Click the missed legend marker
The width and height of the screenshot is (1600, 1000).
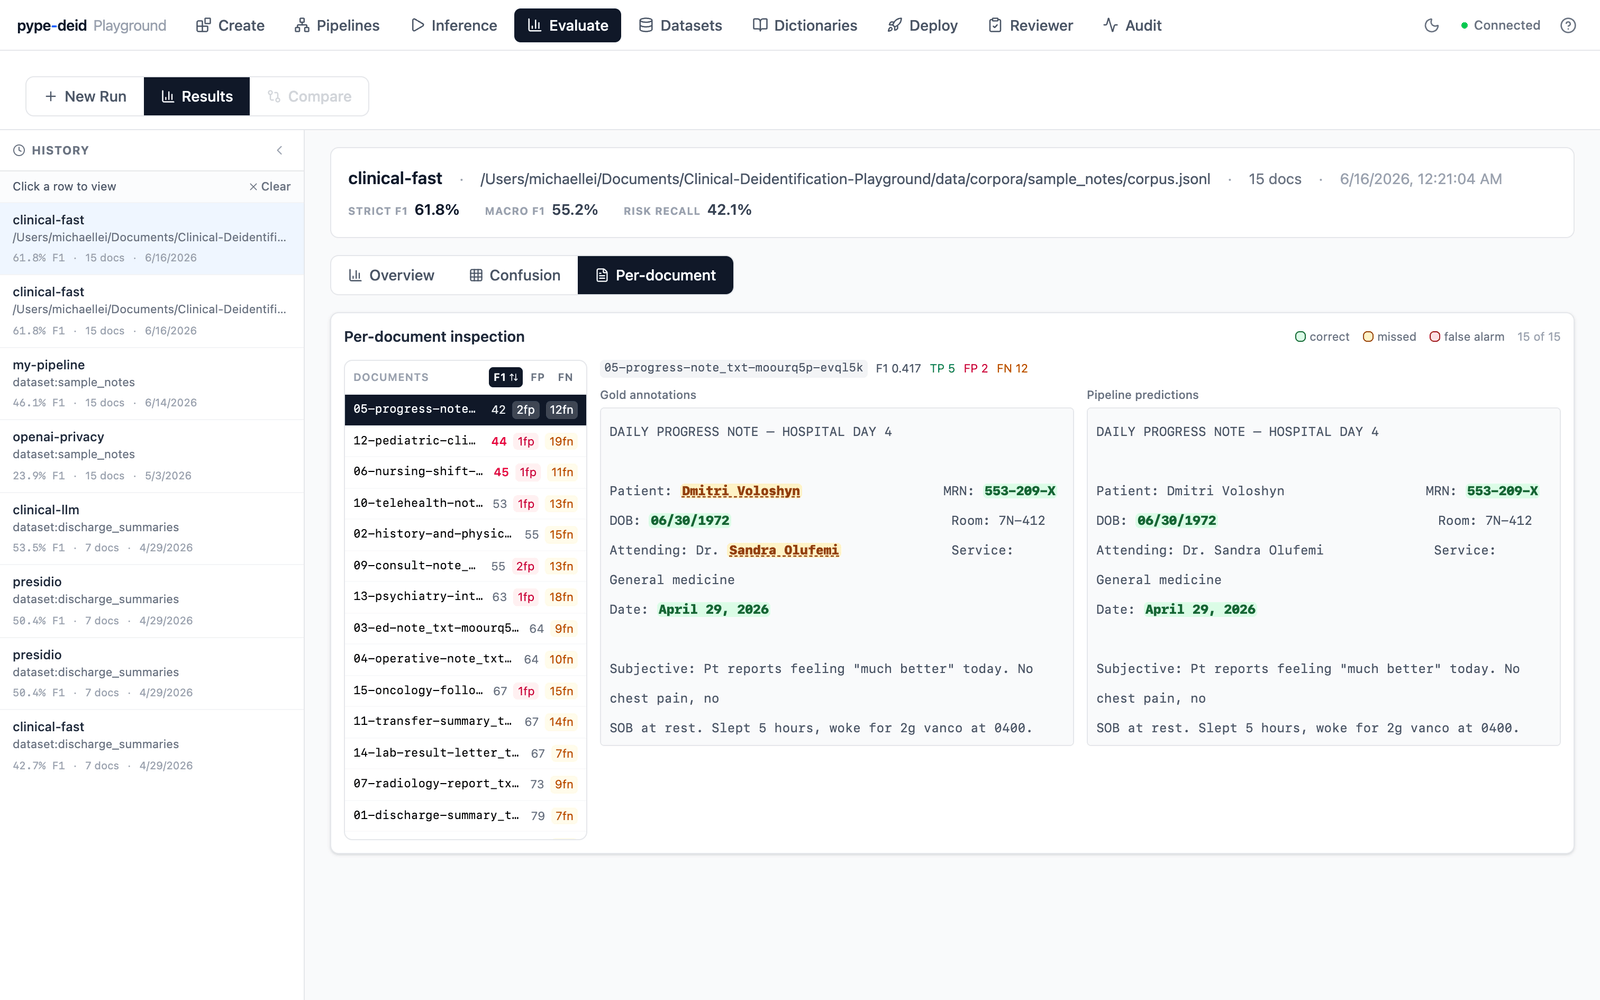[1368, 337]
